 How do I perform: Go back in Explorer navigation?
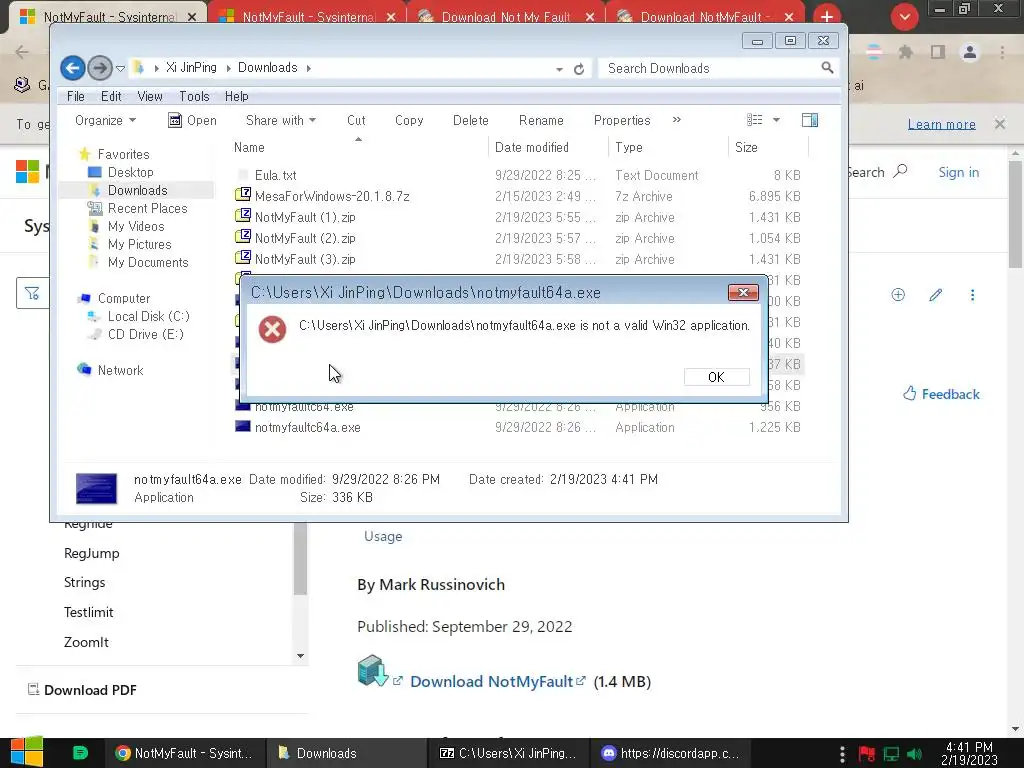pos(72,68)
